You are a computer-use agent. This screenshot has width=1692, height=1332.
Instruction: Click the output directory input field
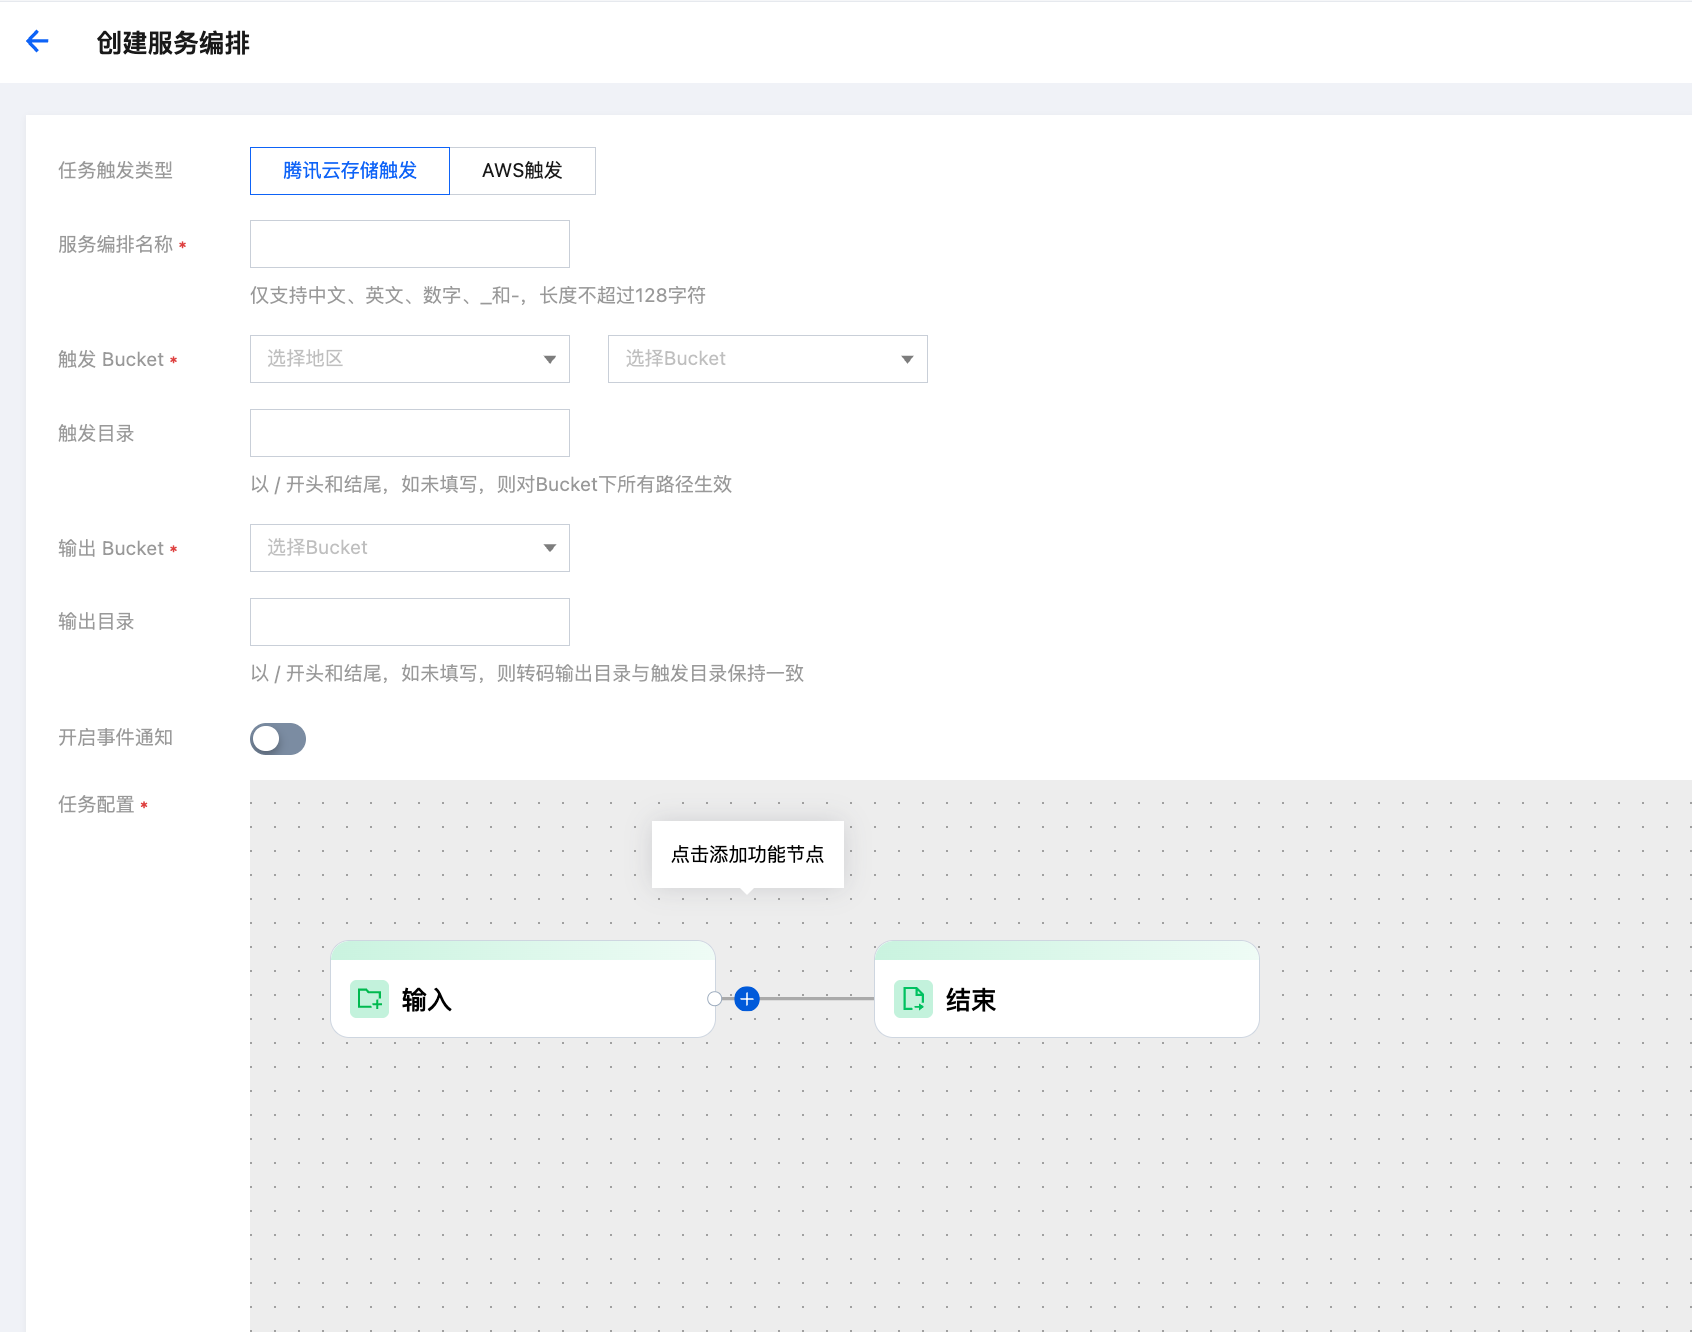[409, 622]
